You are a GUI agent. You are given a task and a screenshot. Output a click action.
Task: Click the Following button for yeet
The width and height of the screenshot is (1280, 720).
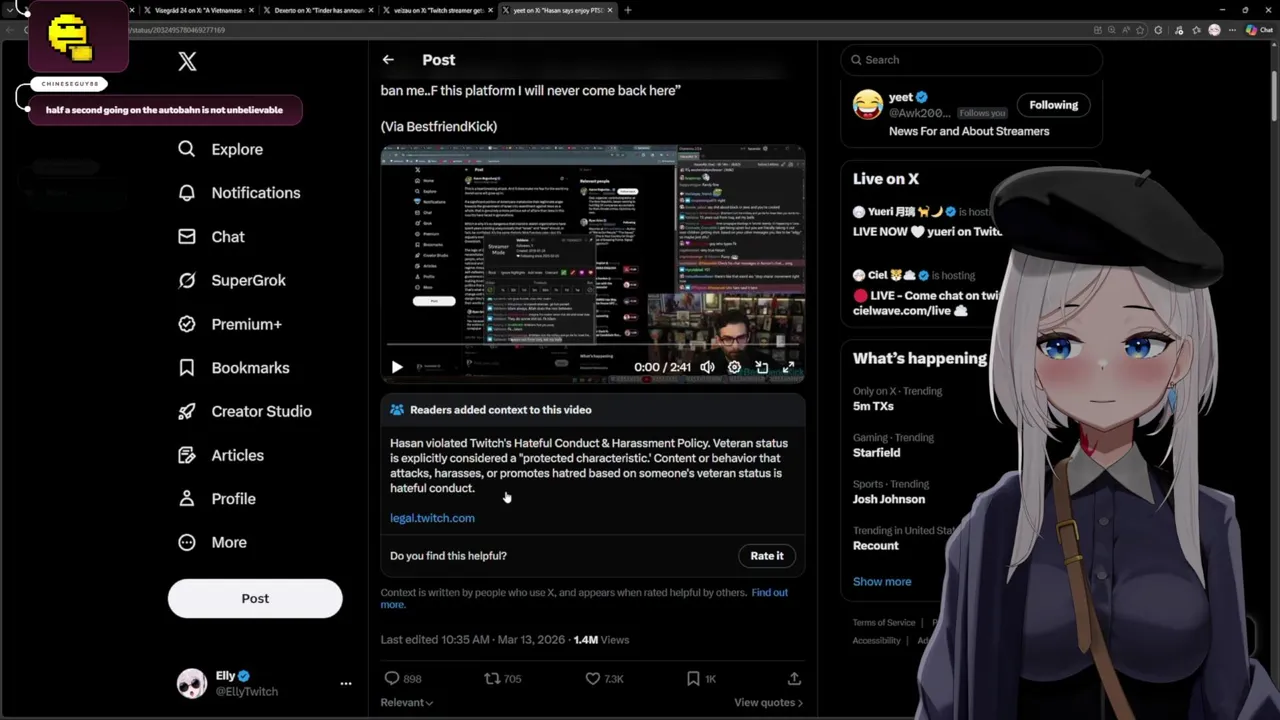[1054, 105]
